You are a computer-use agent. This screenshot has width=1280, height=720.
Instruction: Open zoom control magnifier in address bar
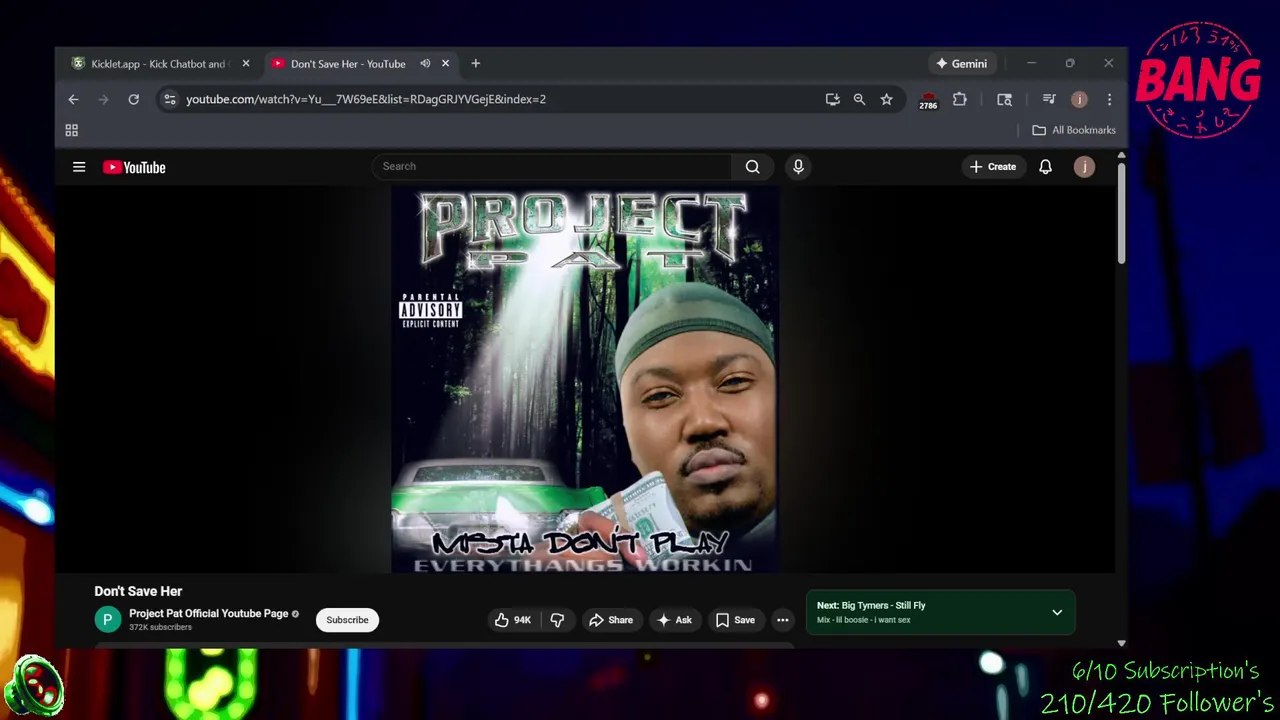[859, 99]
